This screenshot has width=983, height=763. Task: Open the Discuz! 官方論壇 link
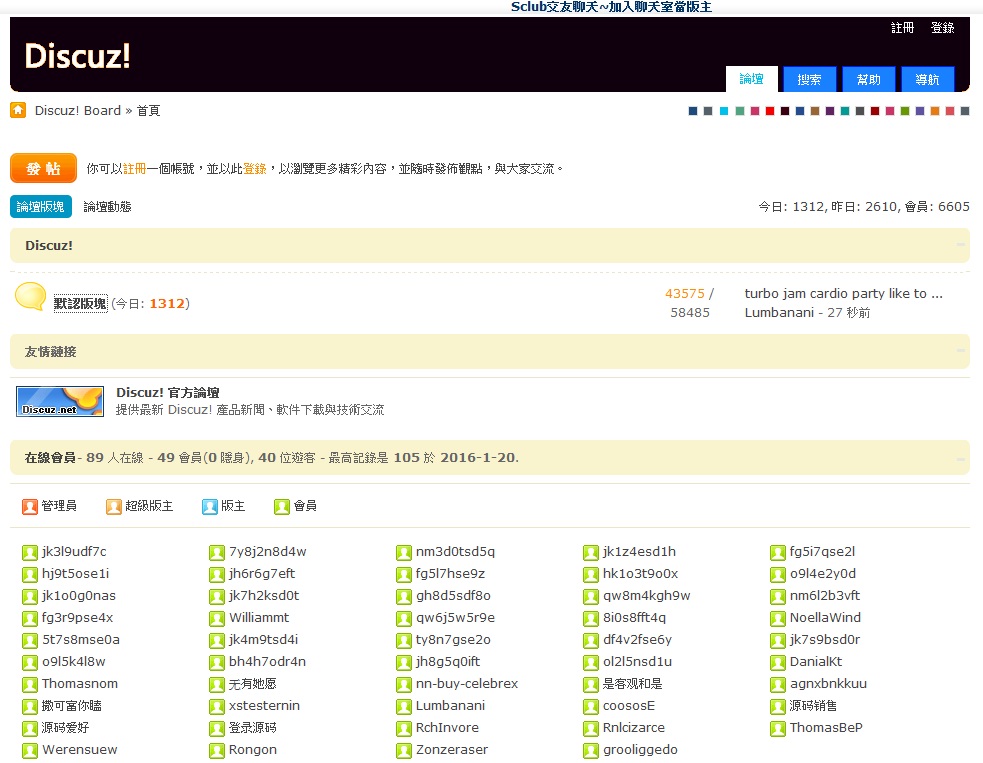tap(167, 392)
